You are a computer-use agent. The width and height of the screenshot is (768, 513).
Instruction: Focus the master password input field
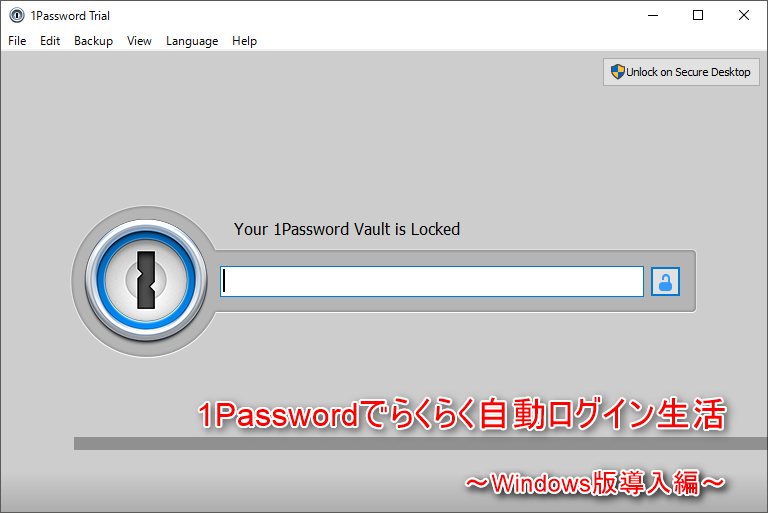tap(432, 282)
